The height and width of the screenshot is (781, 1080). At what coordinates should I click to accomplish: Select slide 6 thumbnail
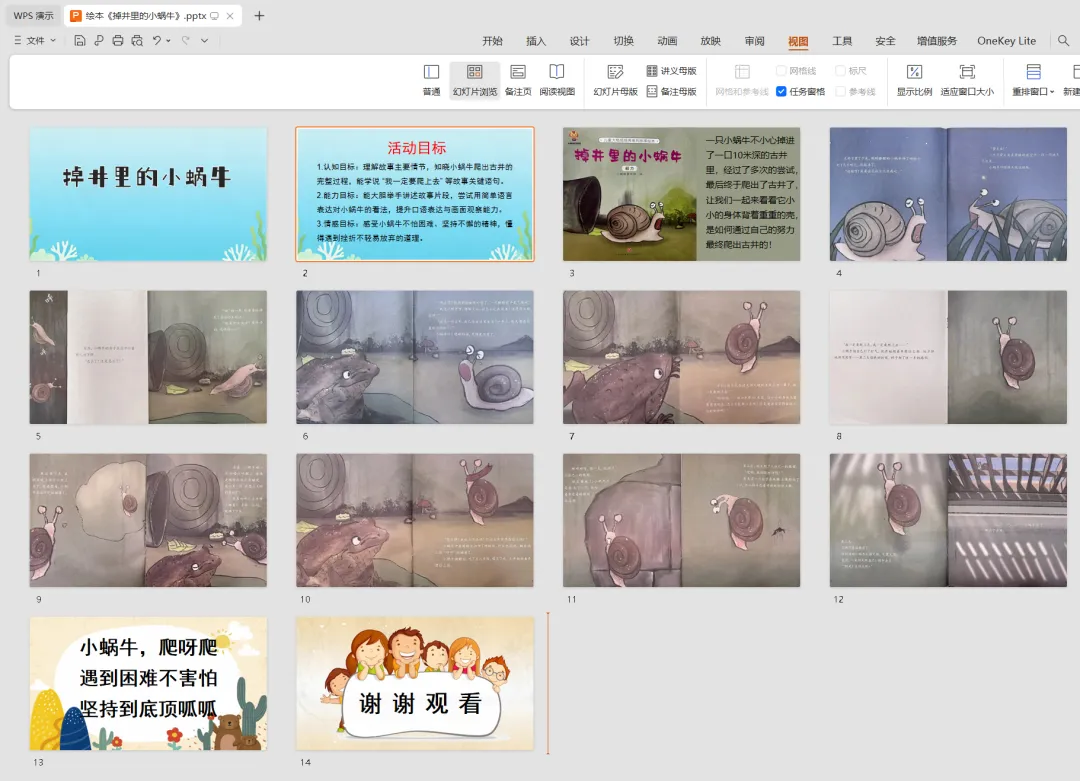pos(415,357)
